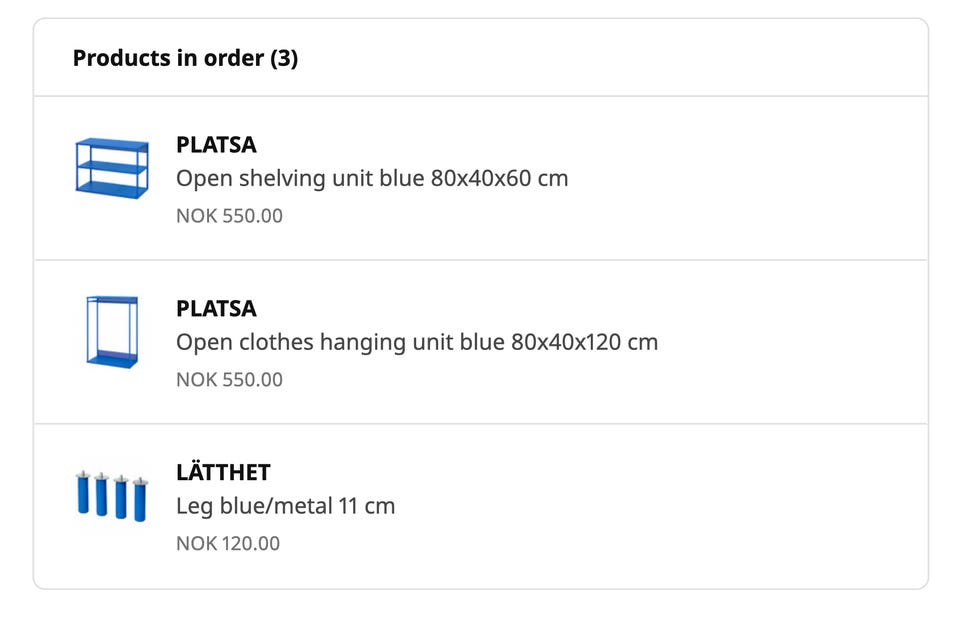The width and height of the screenshot is (960, 617).
Task: Select the clothes hanging unit product row
Action: pos(481,342)
